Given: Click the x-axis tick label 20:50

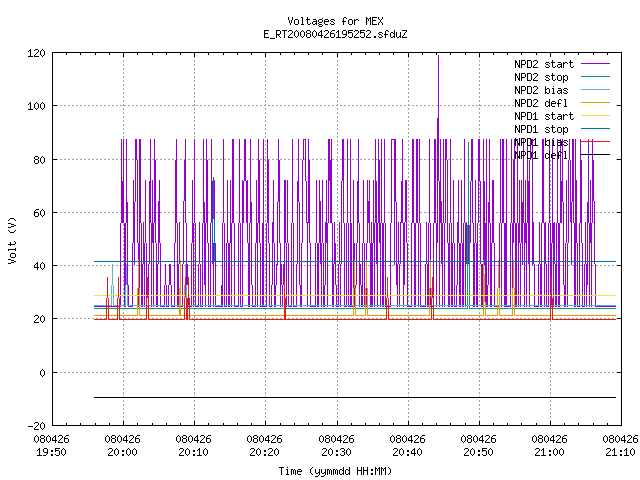Looking at the screenshot, I should pyautogui.click(x=478, y=452).
